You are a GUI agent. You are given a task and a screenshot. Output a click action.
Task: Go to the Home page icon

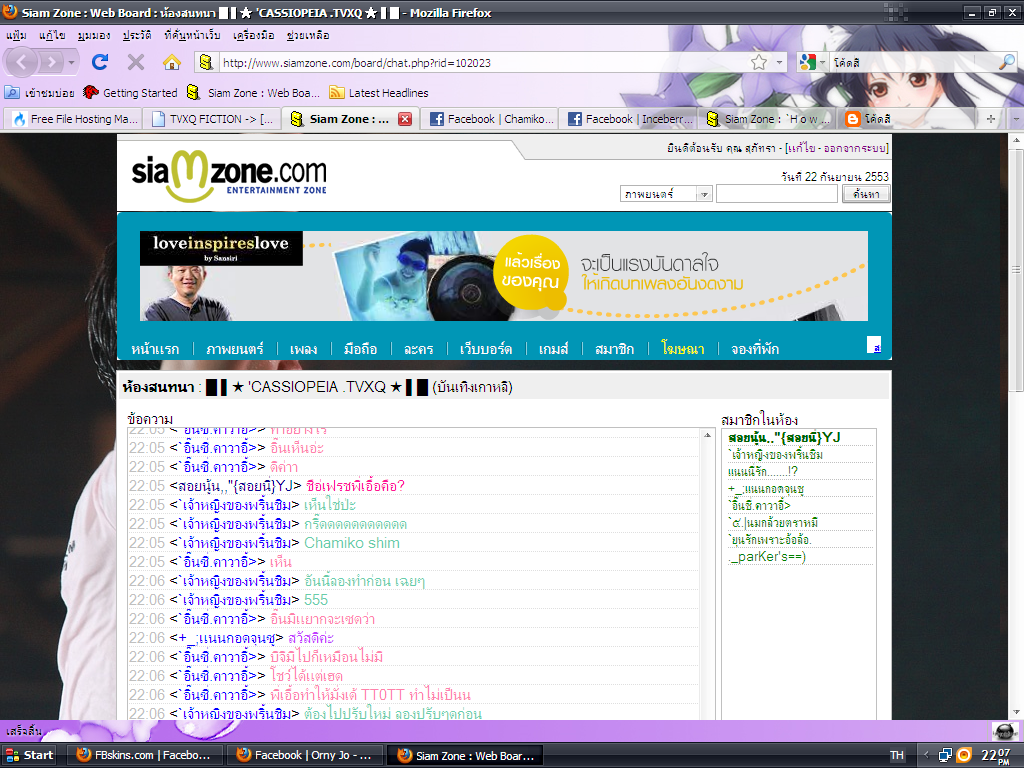tap(172, 62)
